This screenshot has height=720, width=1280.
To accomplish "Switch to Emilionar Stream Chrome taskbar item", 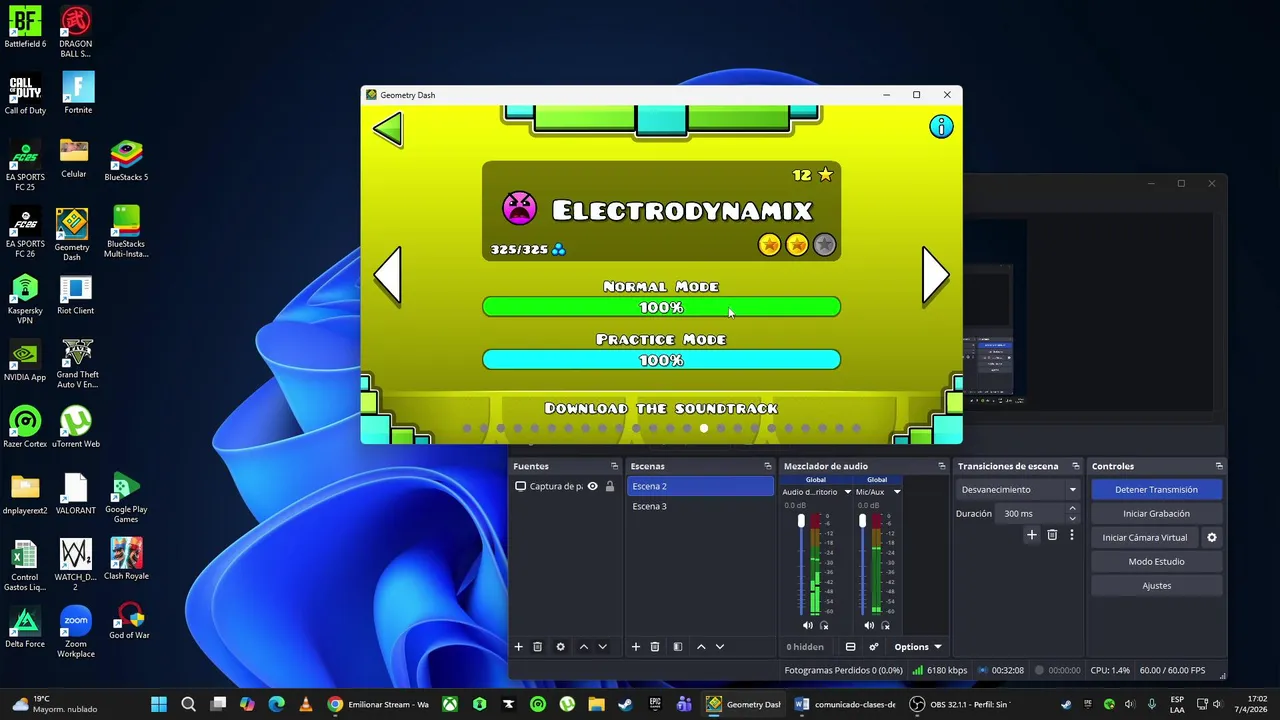I will [x=378, y=704].
